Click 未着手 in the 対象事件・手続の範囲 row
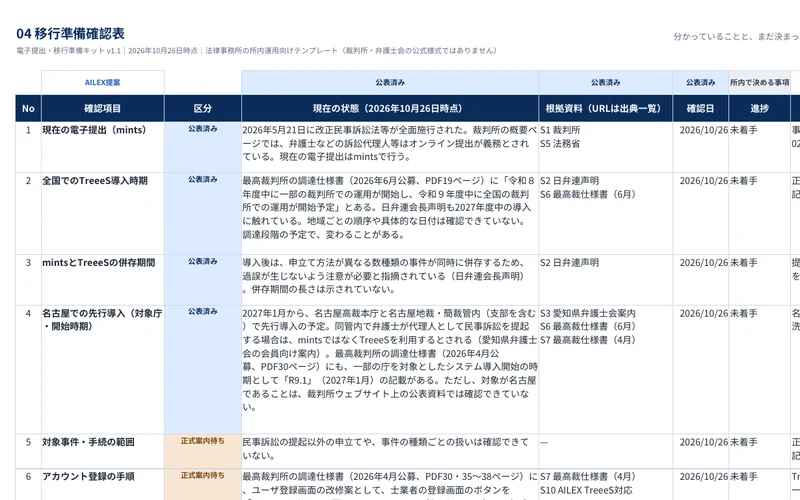800x500 pixels. point(743,442)
